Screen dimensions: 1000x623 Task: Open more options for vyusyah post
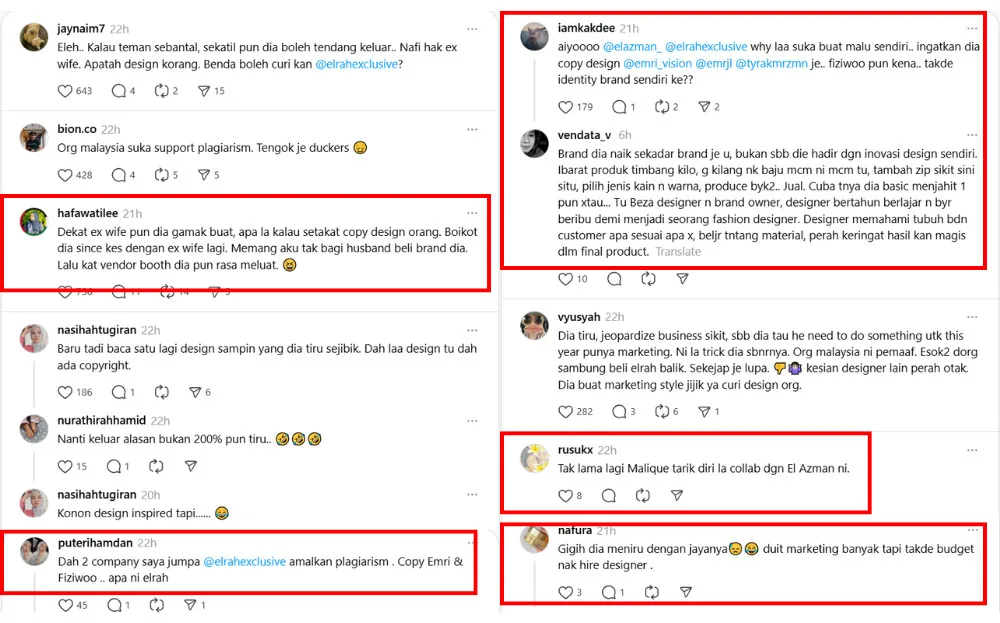coord(971,317)
